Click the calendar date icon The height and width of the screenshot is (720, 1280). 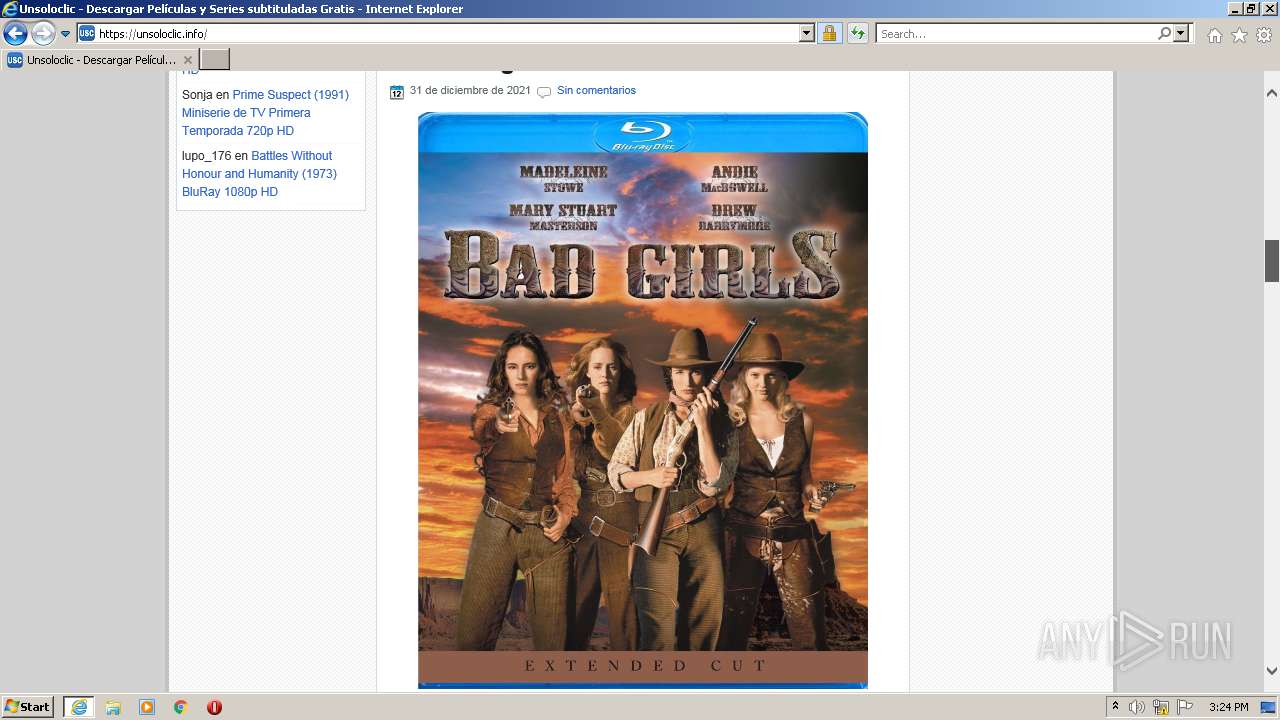point(397,92)
